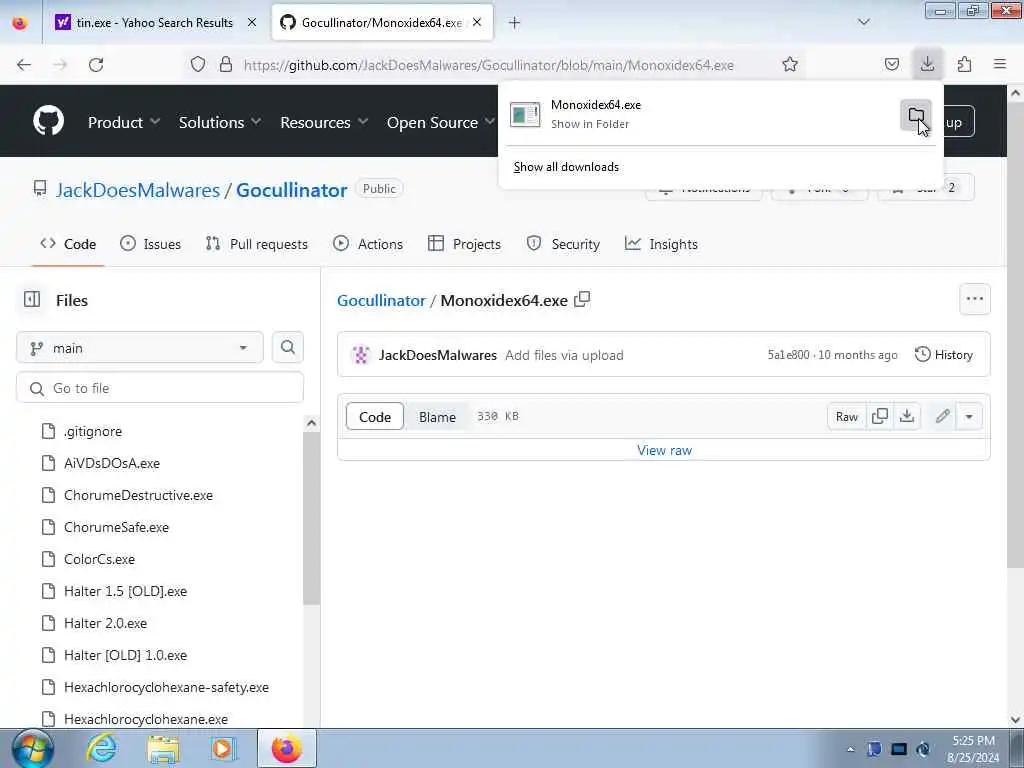Screen dimensions: 1024x768
Task: Open the file History link
Action: pos(944,355)
